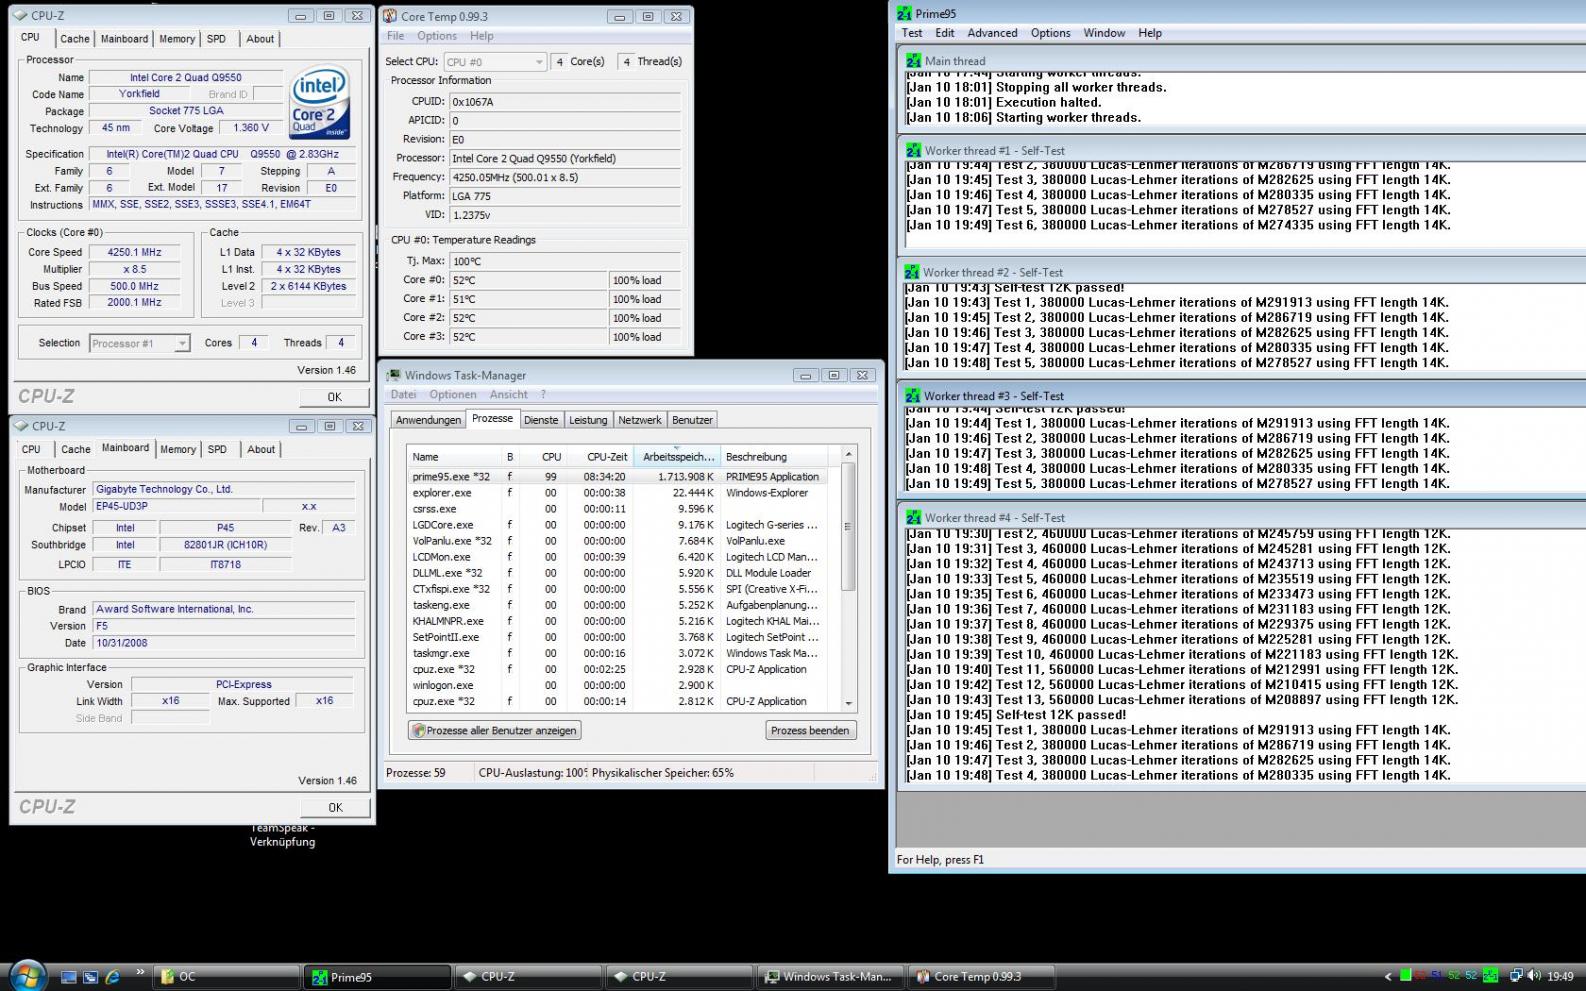The width and height of the screenshot is (1586, 991).
Task: Click OK in bottom CPU-Z window
Action: pos(335,808)
